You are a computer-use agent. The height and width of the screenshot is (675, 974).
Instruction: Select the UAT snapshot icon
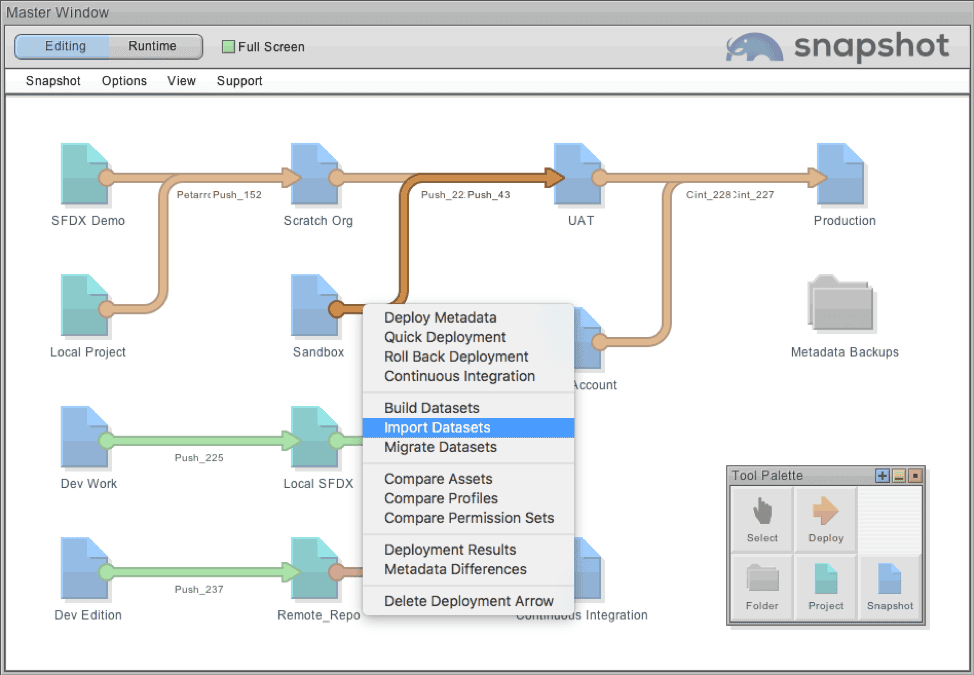point(577,174)
